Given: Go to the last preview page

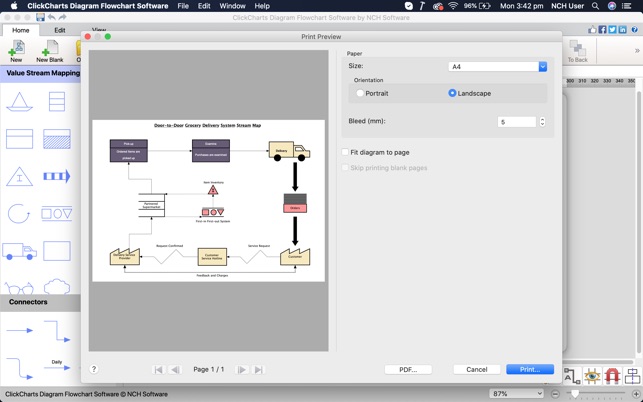Looking at the screenshot, I should [x=258, y=370].
